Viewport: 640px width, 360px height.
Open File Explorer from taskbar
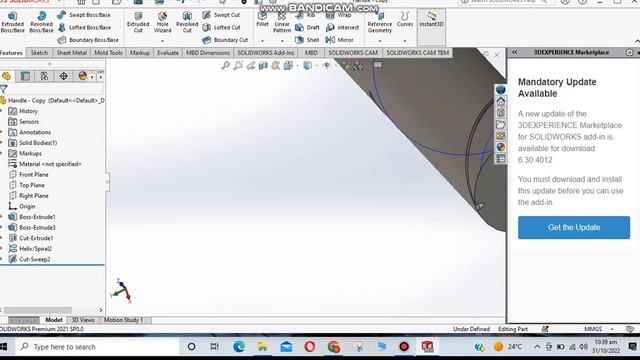262,347
